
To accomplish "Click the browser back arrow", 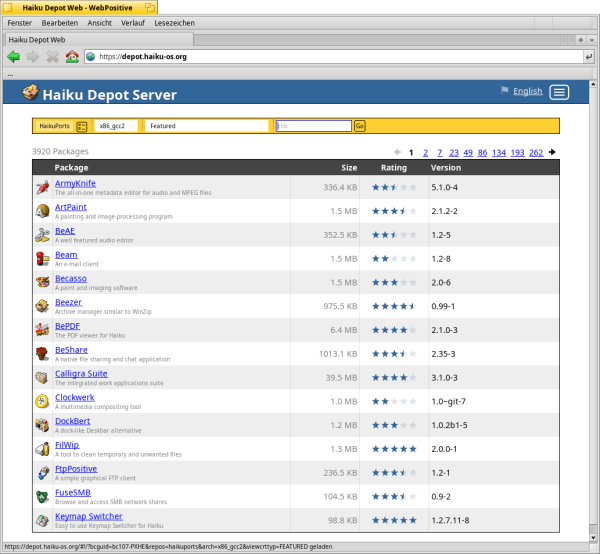I will point(13,57).
